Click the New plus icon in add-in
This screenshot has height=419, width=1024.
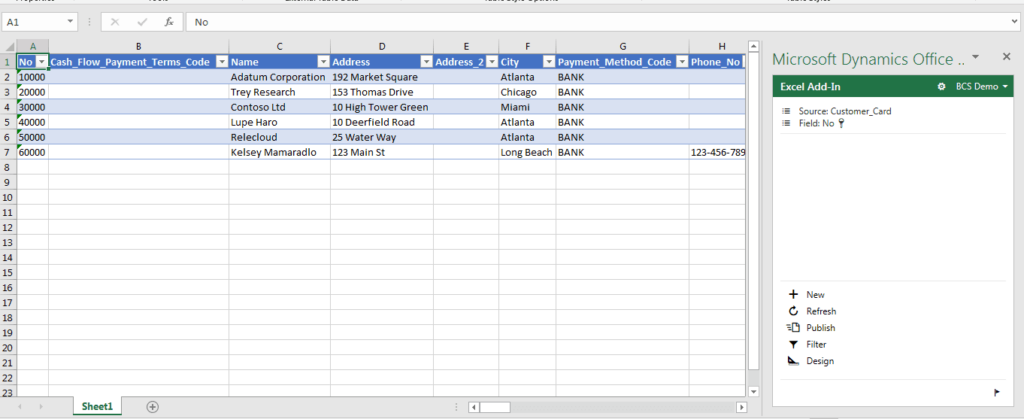pyautogui.click(x=793, y=295)
